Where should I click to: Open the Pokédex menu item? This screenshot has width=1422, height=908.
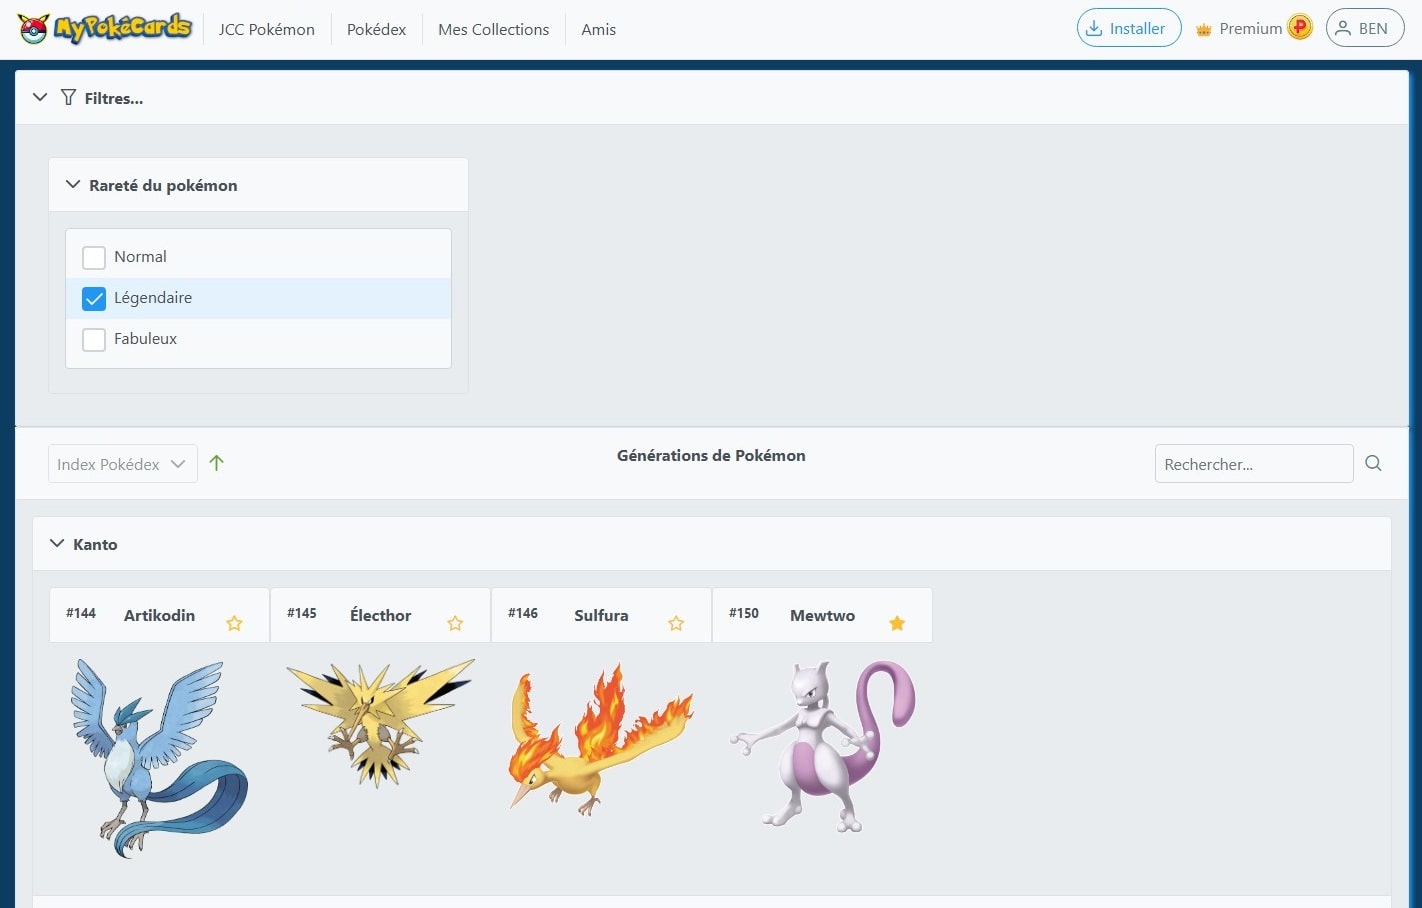click(x=376, y=29)
